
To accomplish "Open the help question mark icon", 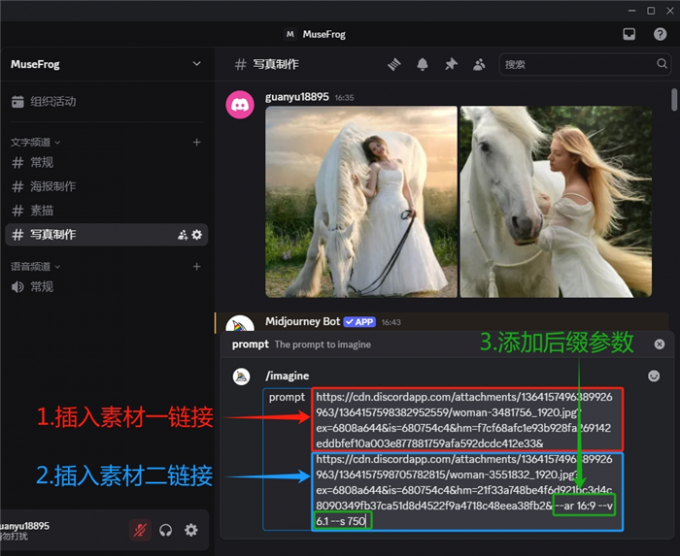I will [x=660, y=34].
